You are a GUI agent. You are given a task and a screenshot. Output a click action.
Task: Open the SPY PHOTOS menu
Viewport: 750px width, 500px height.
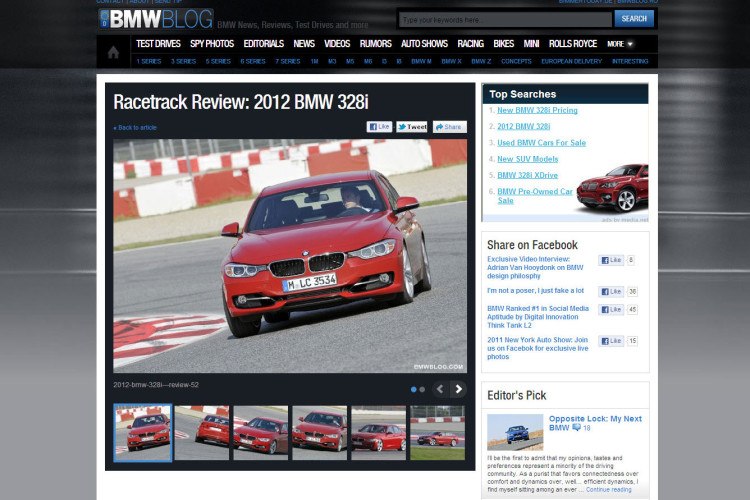pos(212,44)
